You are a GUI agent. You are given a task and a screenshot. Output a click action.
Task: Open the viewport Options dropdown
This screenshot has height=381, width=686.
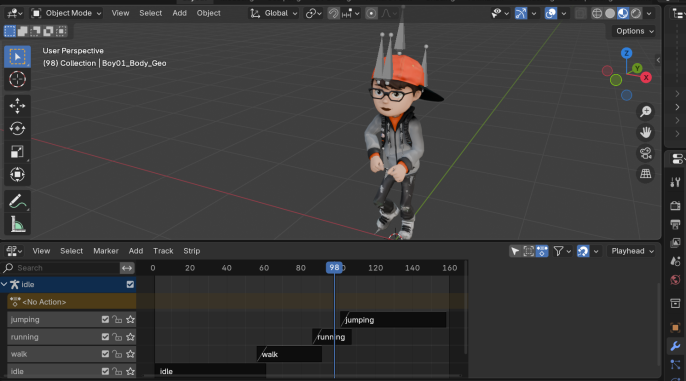point(635,31)
